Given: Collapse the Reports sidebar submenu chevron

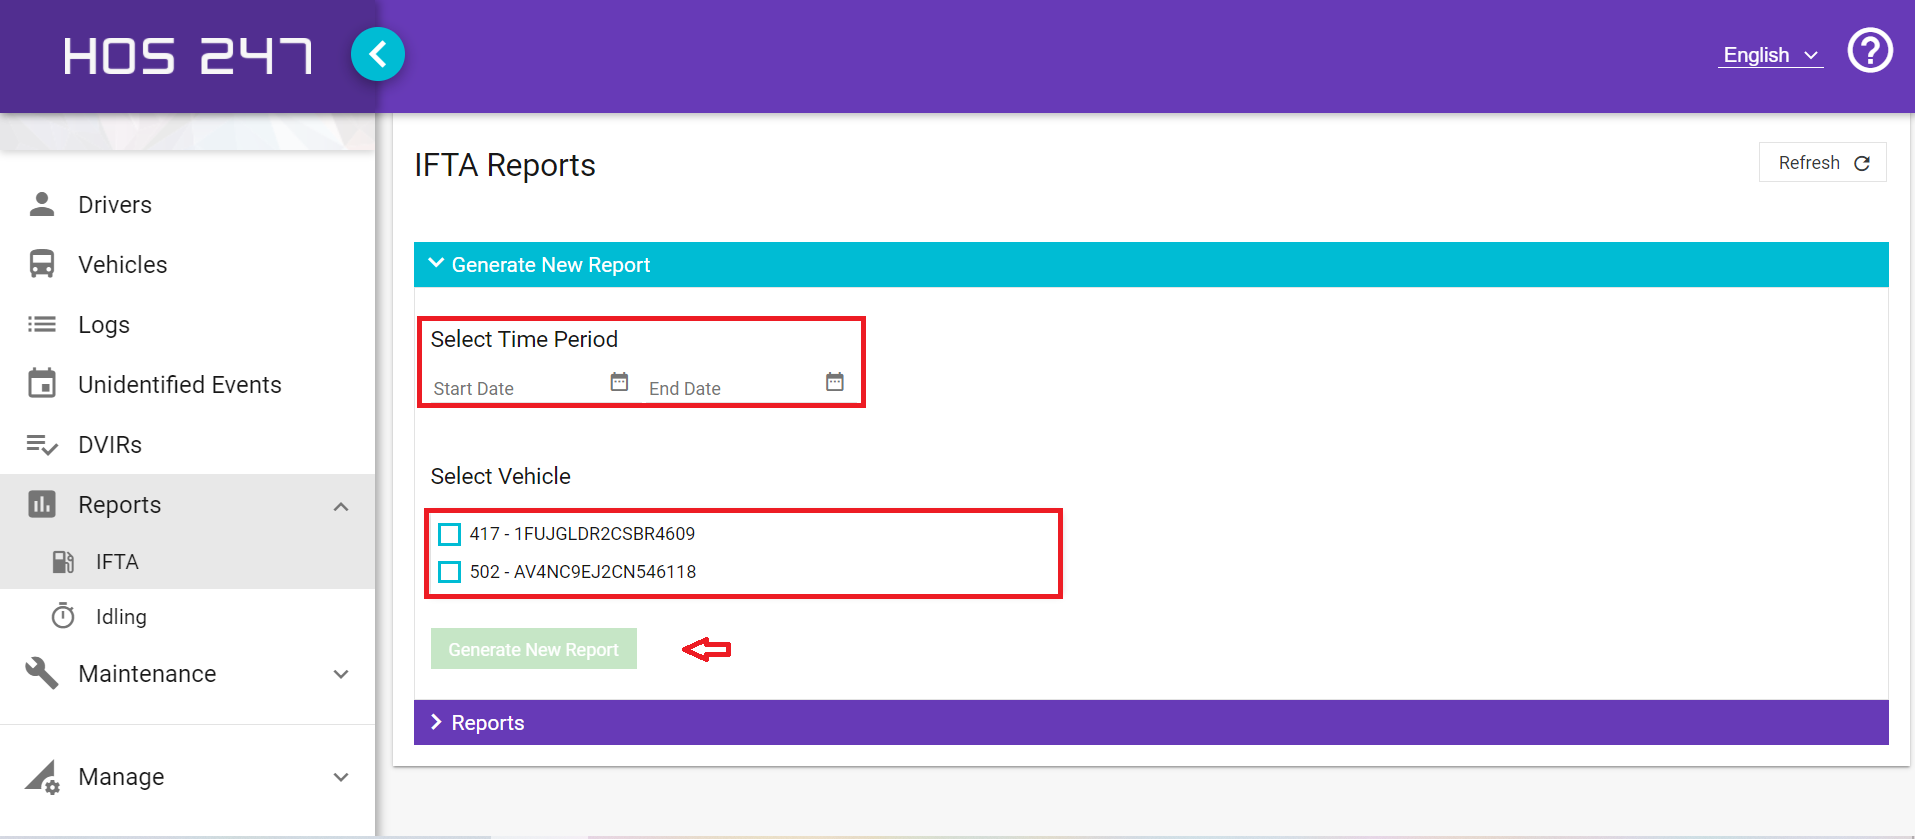Looking at the screenshot, I should click(x=341, y=506).
